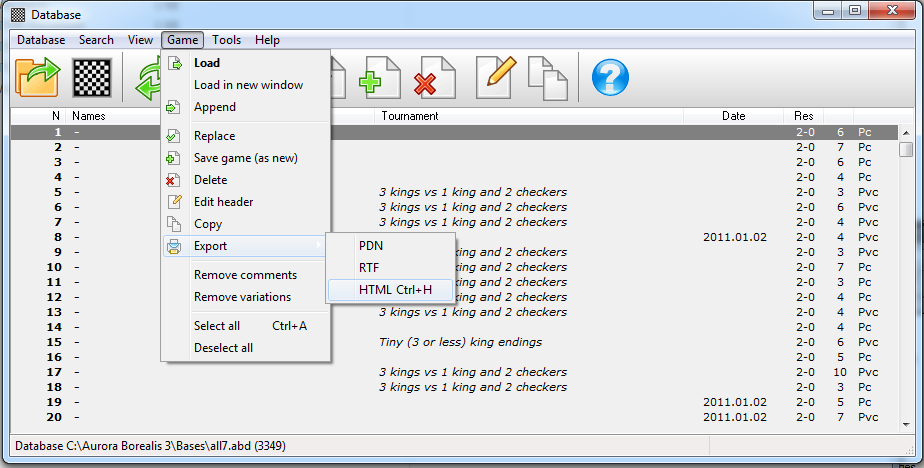Open the View menu

[x=140, y=40]
